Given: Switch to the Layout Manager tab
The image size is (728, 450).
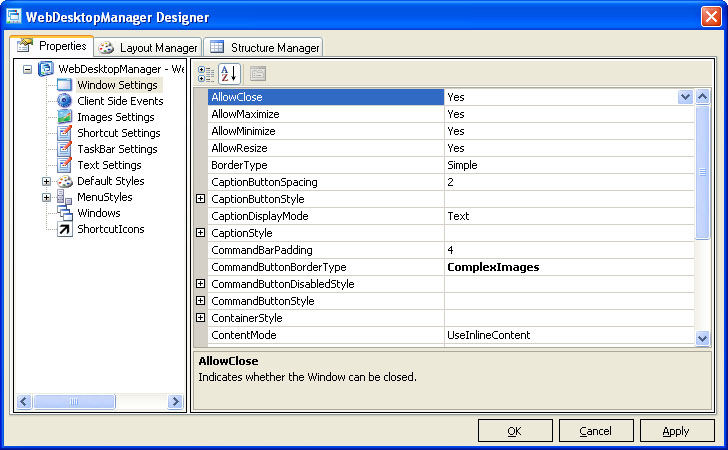Looking at the screenshot, I should (x=149, y=47).
